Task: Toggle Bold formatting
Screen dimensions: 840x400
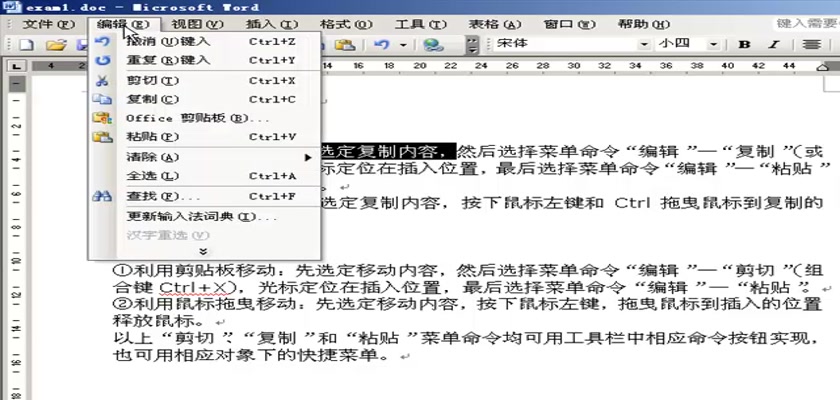Action: [744, 44]
